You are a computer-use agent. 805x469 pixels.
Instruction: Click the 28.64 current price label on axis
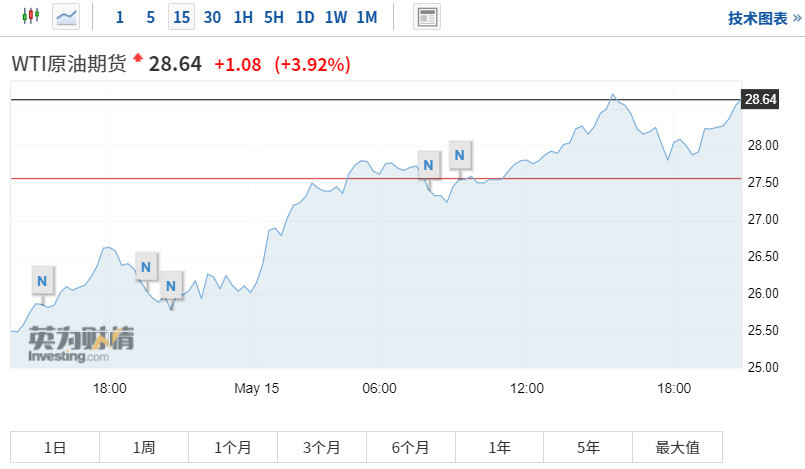[761, 99]
